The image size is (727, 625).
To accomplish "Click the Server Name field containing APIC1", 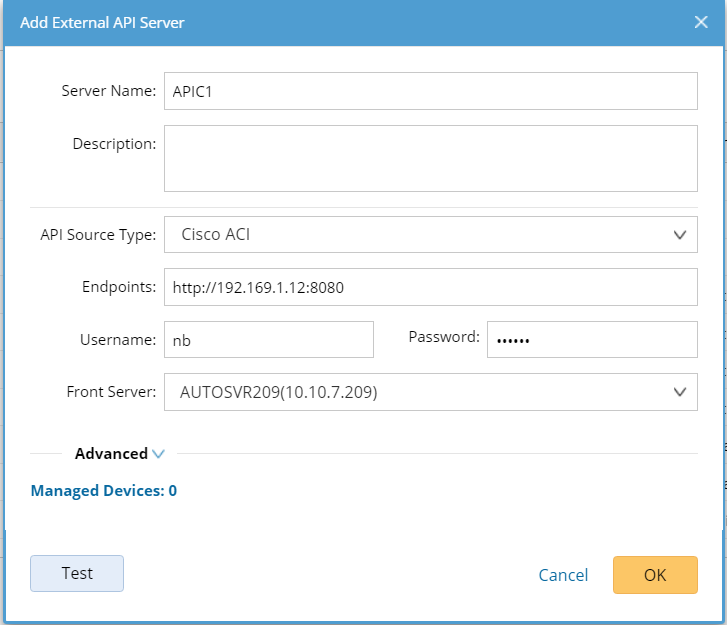I will (430, 90).
